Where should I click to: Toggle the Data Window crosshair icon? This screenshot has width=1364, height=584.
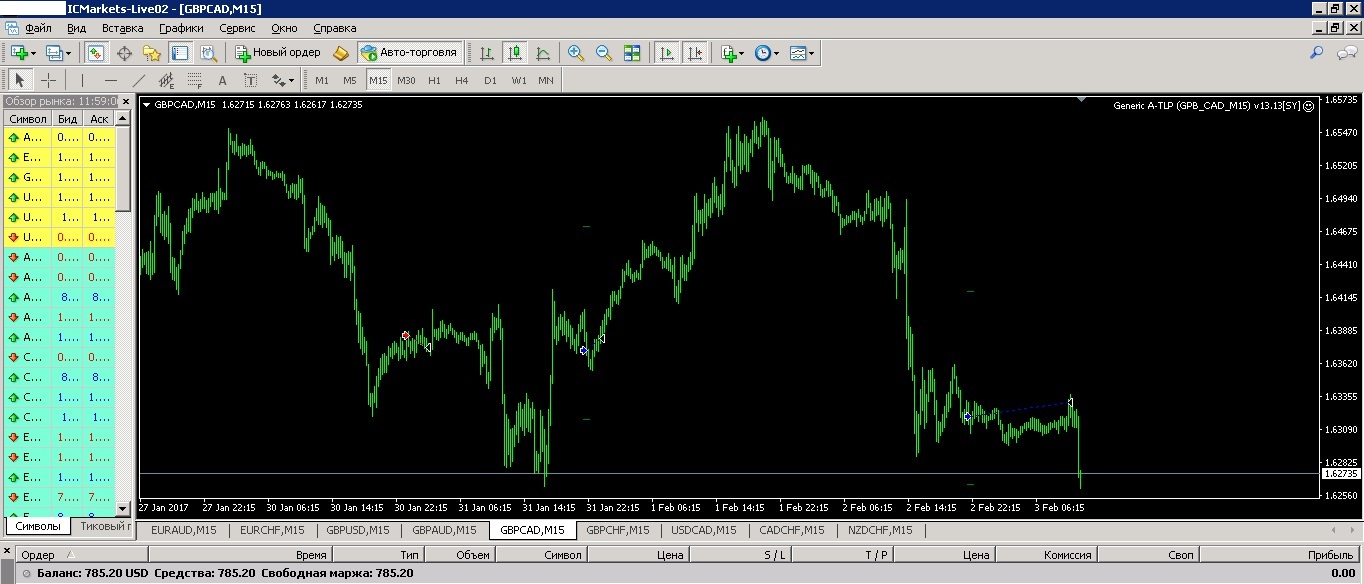pos(124,53)
